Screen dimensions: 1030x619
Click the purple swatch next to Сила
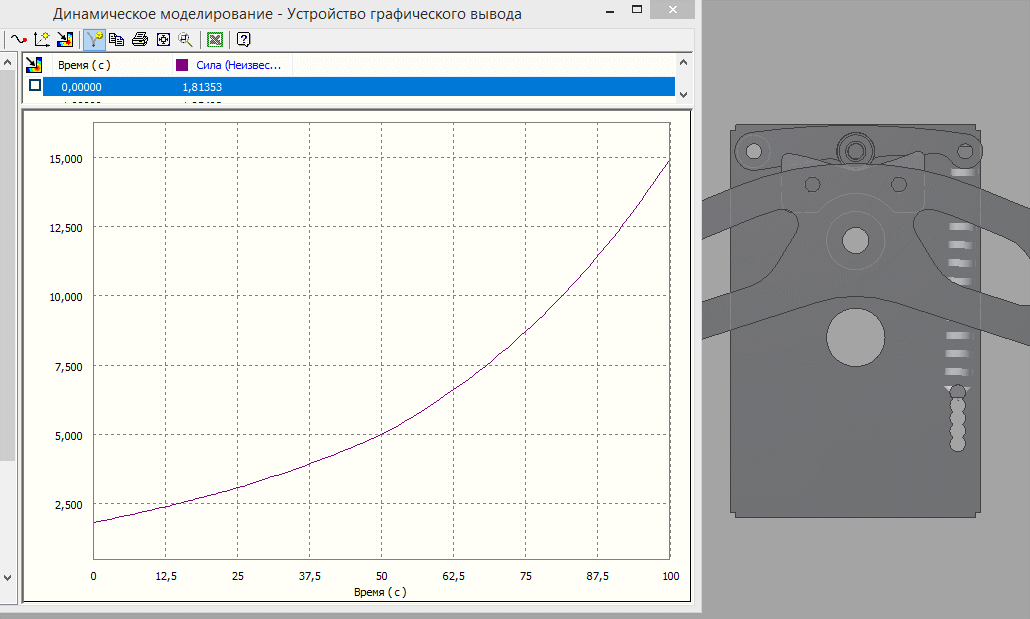pos(182,65)
